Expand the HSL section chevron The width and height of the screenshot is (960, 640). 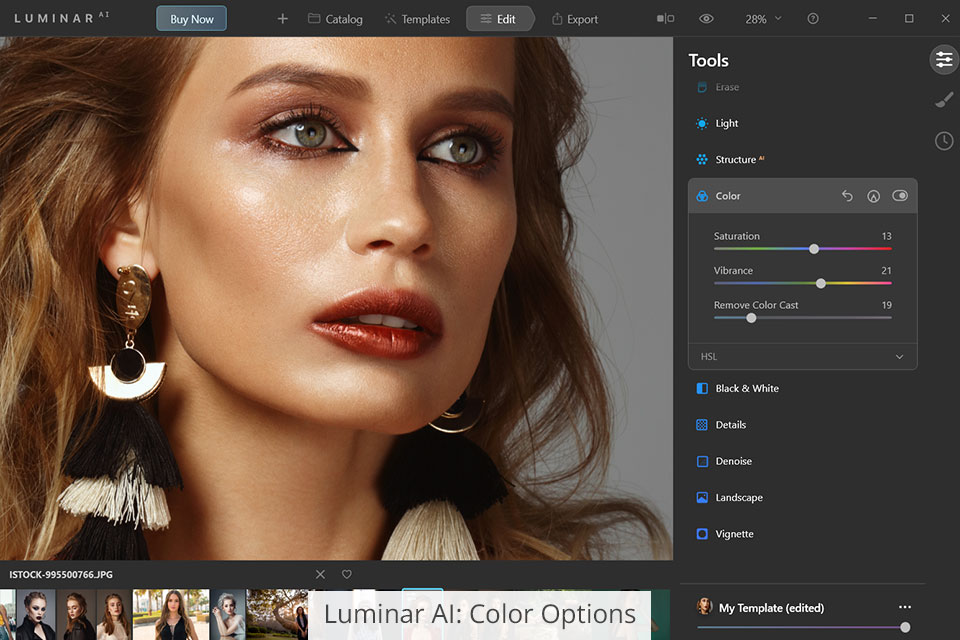(899, 356)
